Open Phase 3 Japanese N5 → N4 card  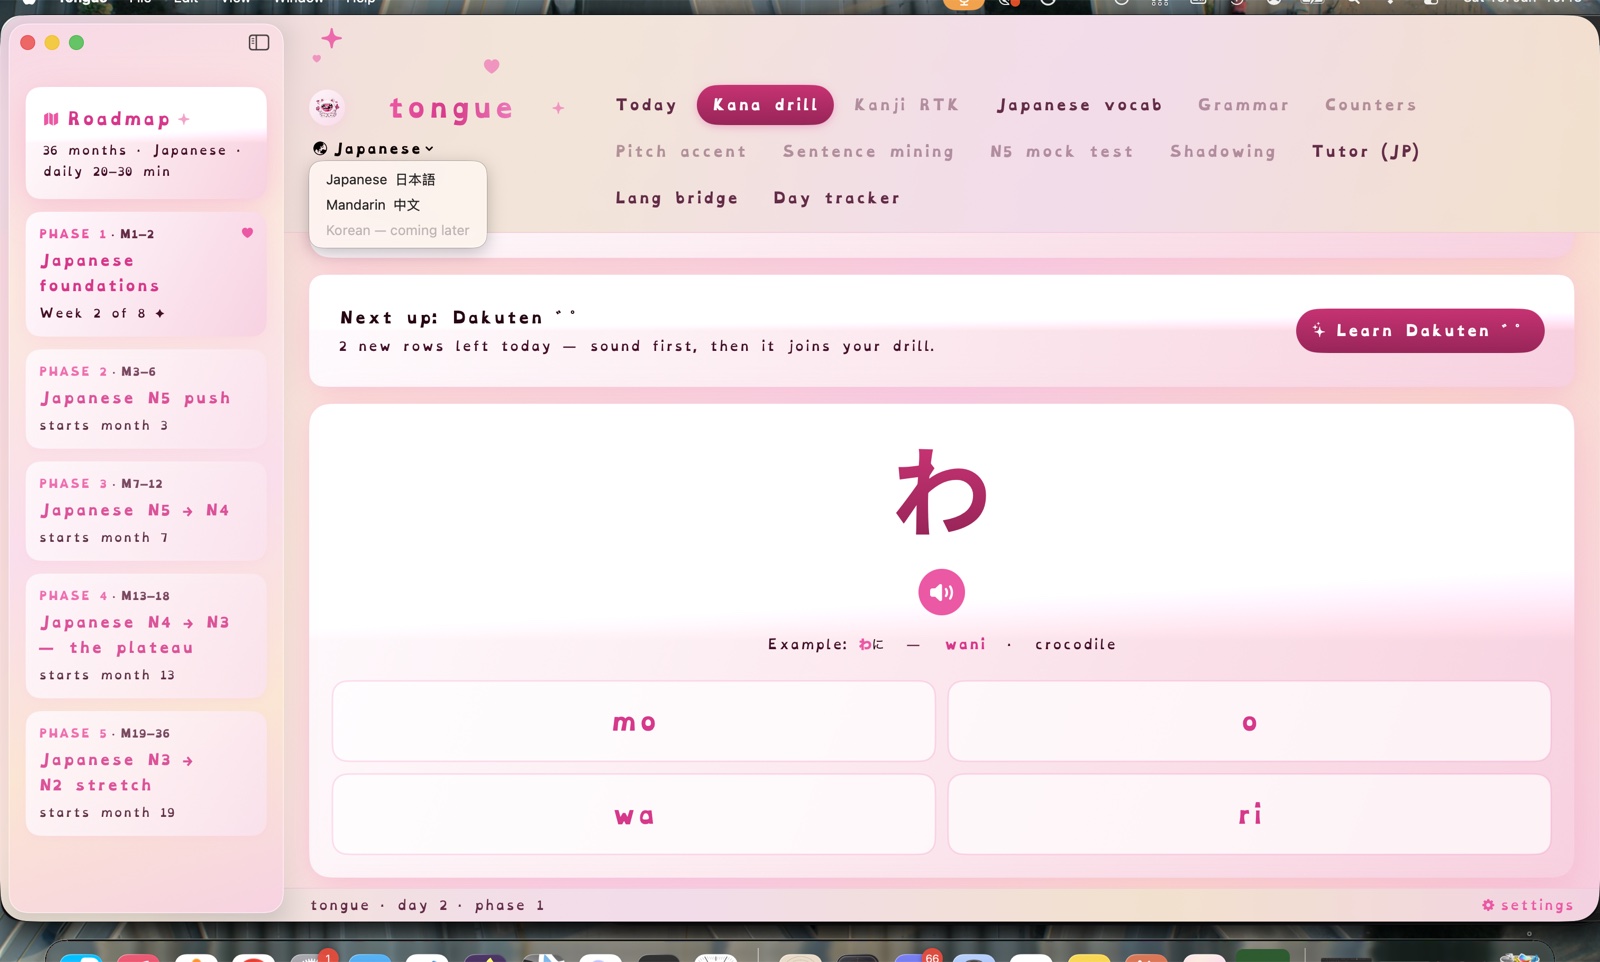click(x=146, y=511)
